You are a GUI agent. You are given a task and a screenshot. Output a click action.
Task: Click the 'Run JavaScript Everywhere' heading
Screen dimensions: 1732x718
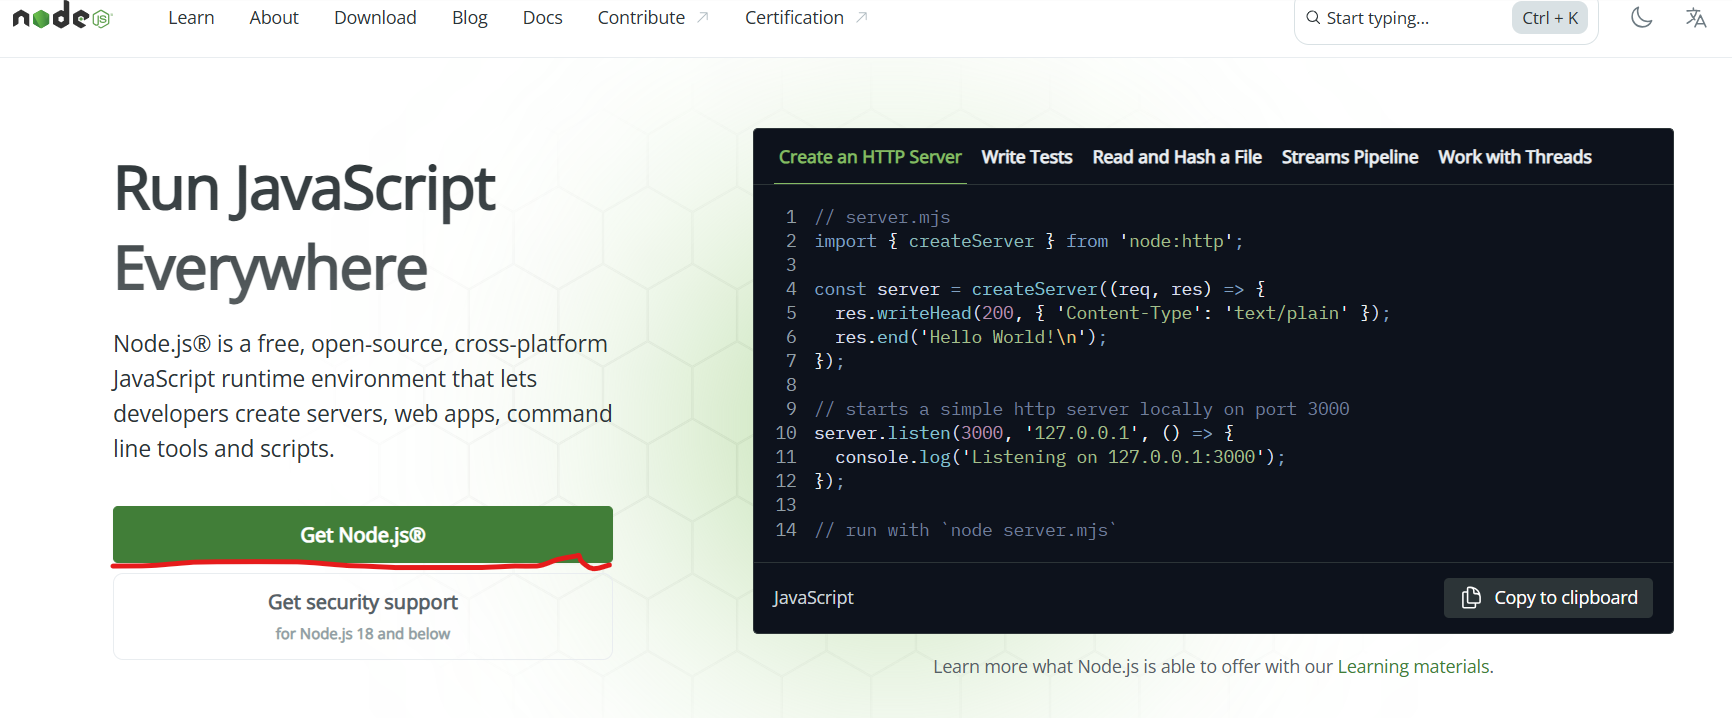[x=305, y=228]
